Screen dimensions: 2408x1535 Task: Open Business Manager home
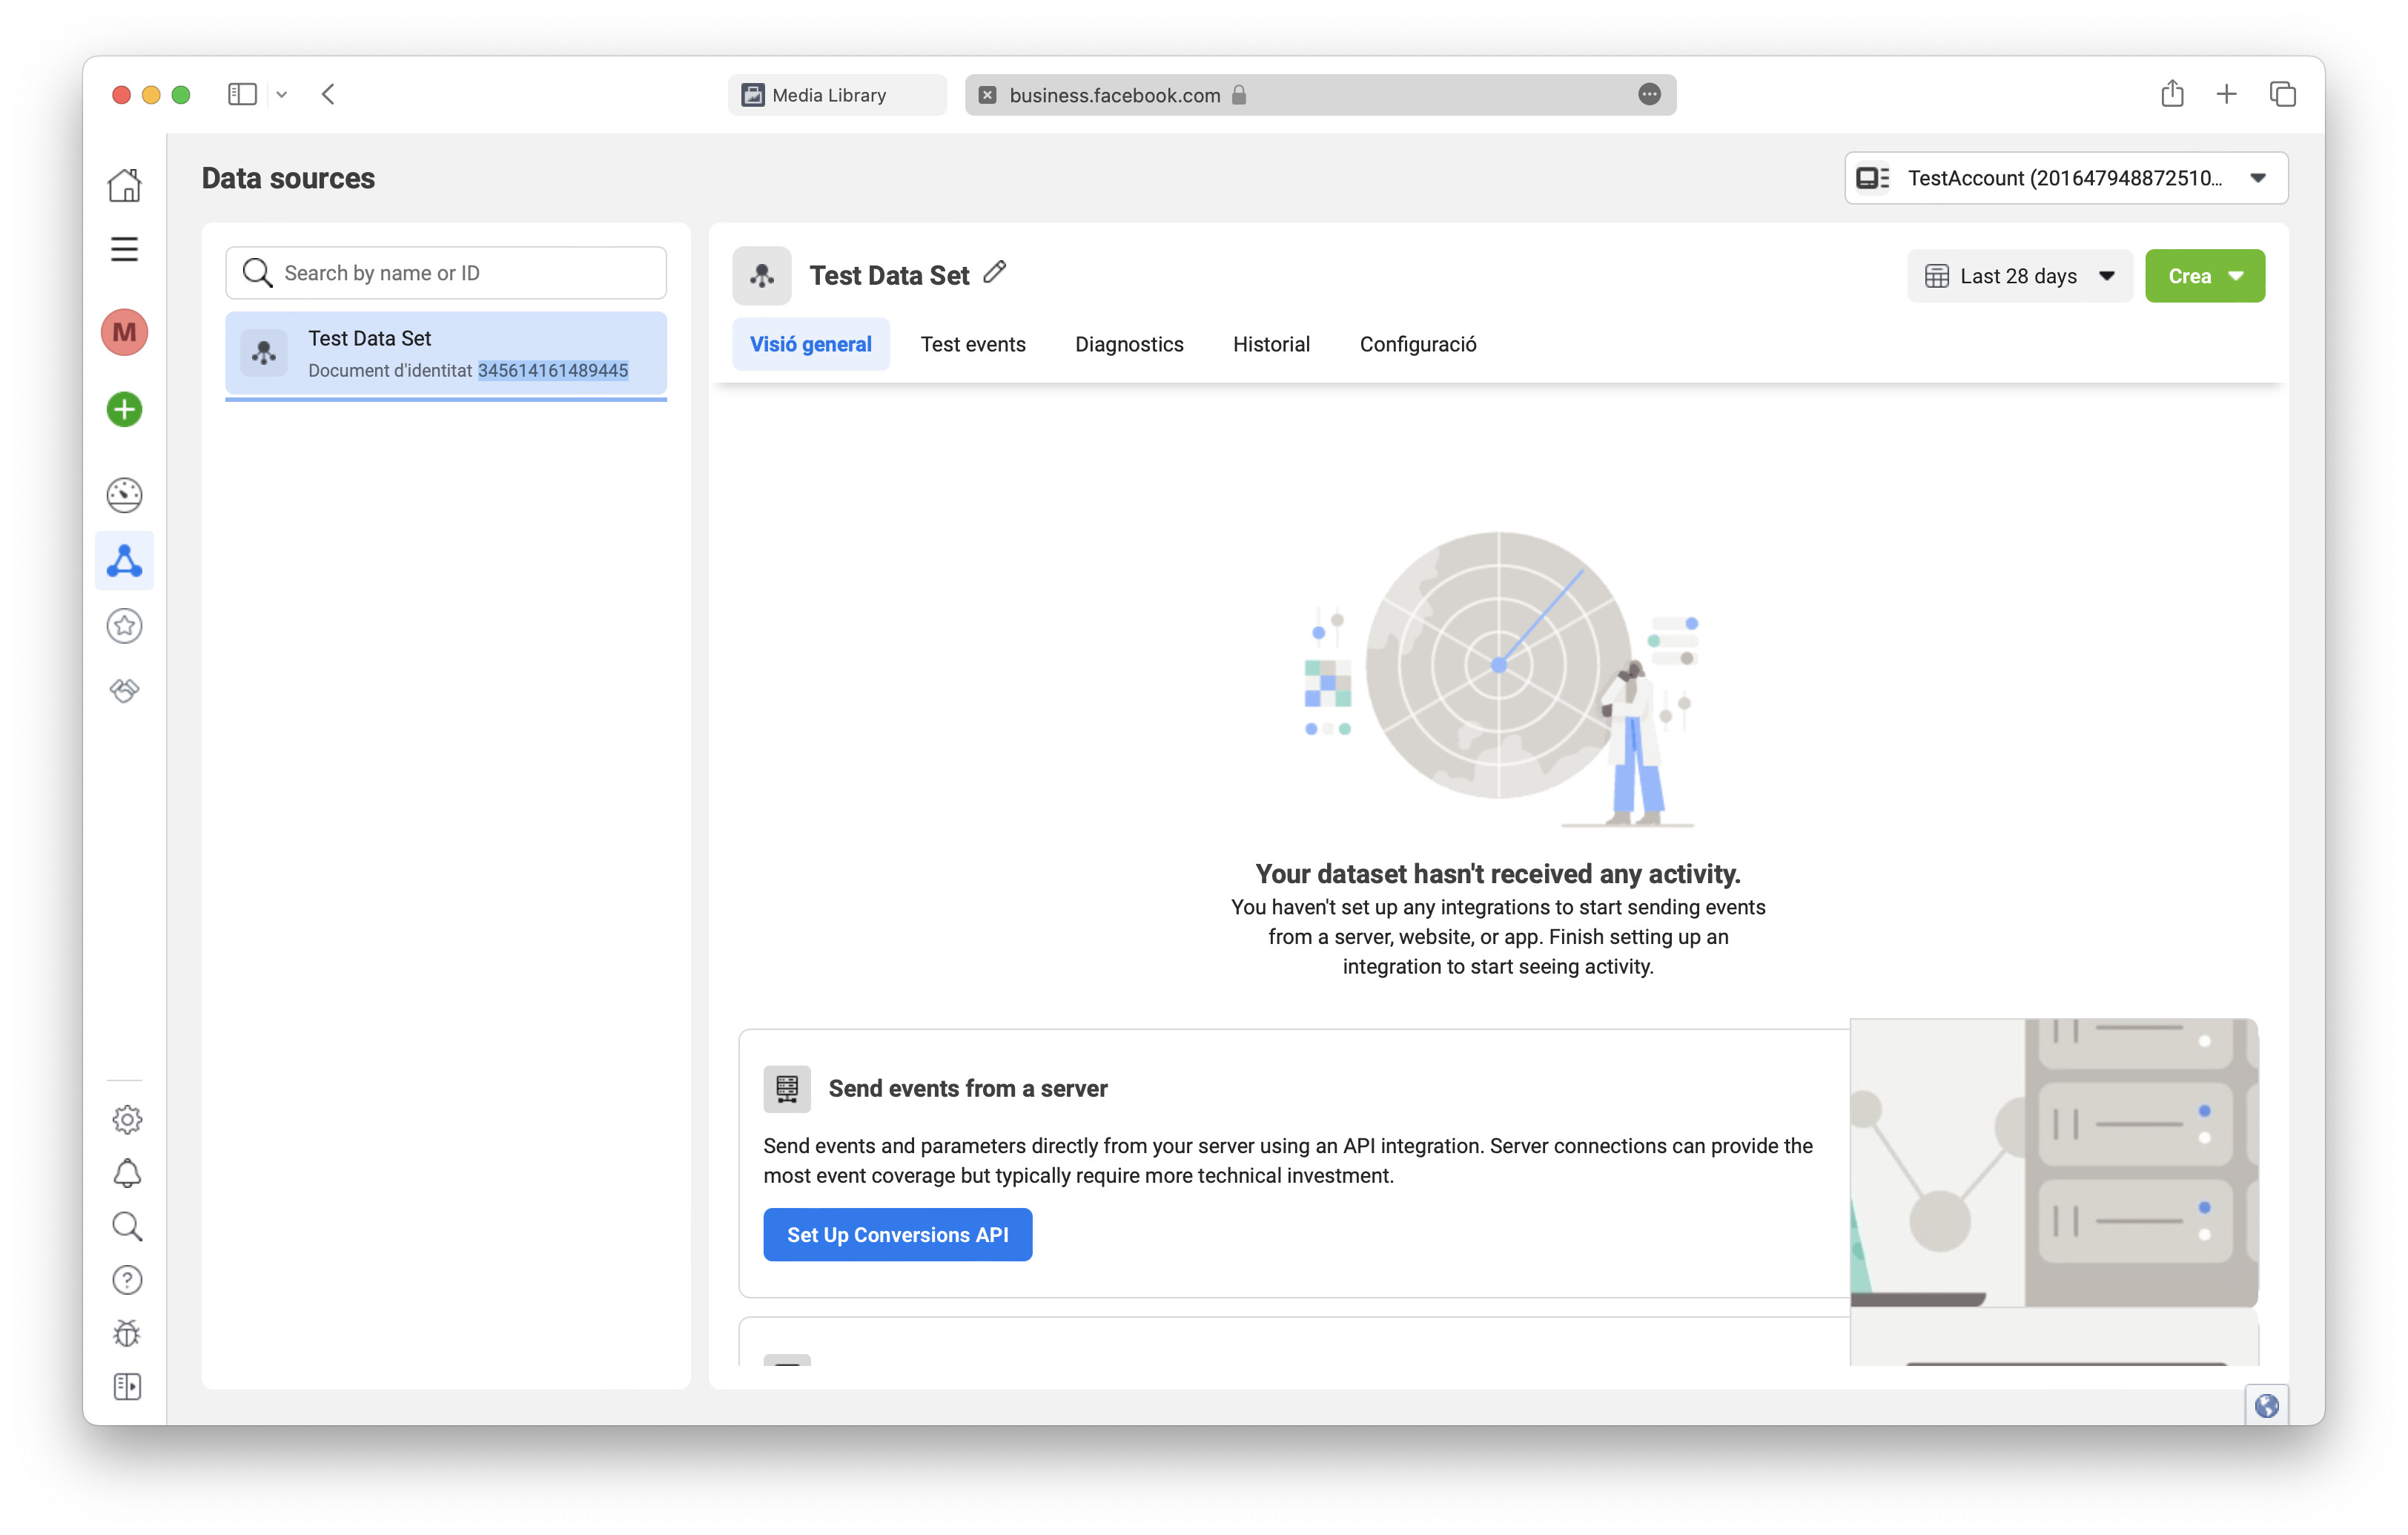point(124,185)
